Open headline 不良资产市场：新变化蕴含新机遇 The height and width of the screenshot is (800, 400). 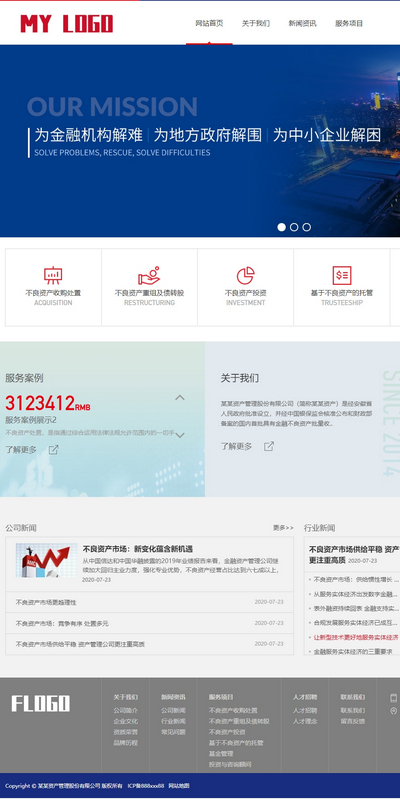138,549
